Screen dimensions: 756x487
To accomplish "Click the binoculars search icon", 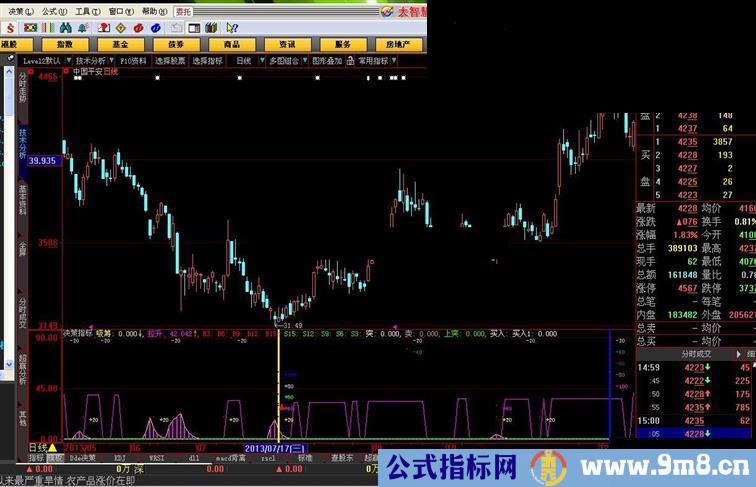I will 66,27.
